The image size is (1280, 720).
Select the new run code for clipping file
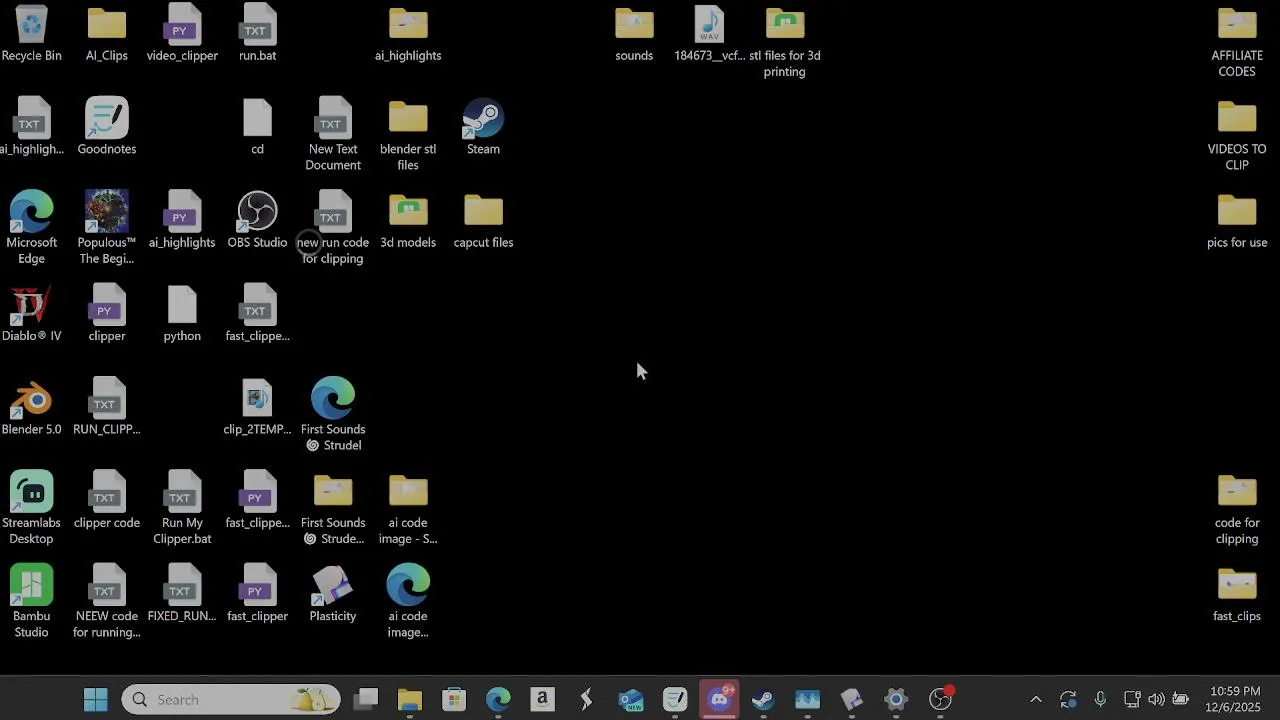point(333,227)
